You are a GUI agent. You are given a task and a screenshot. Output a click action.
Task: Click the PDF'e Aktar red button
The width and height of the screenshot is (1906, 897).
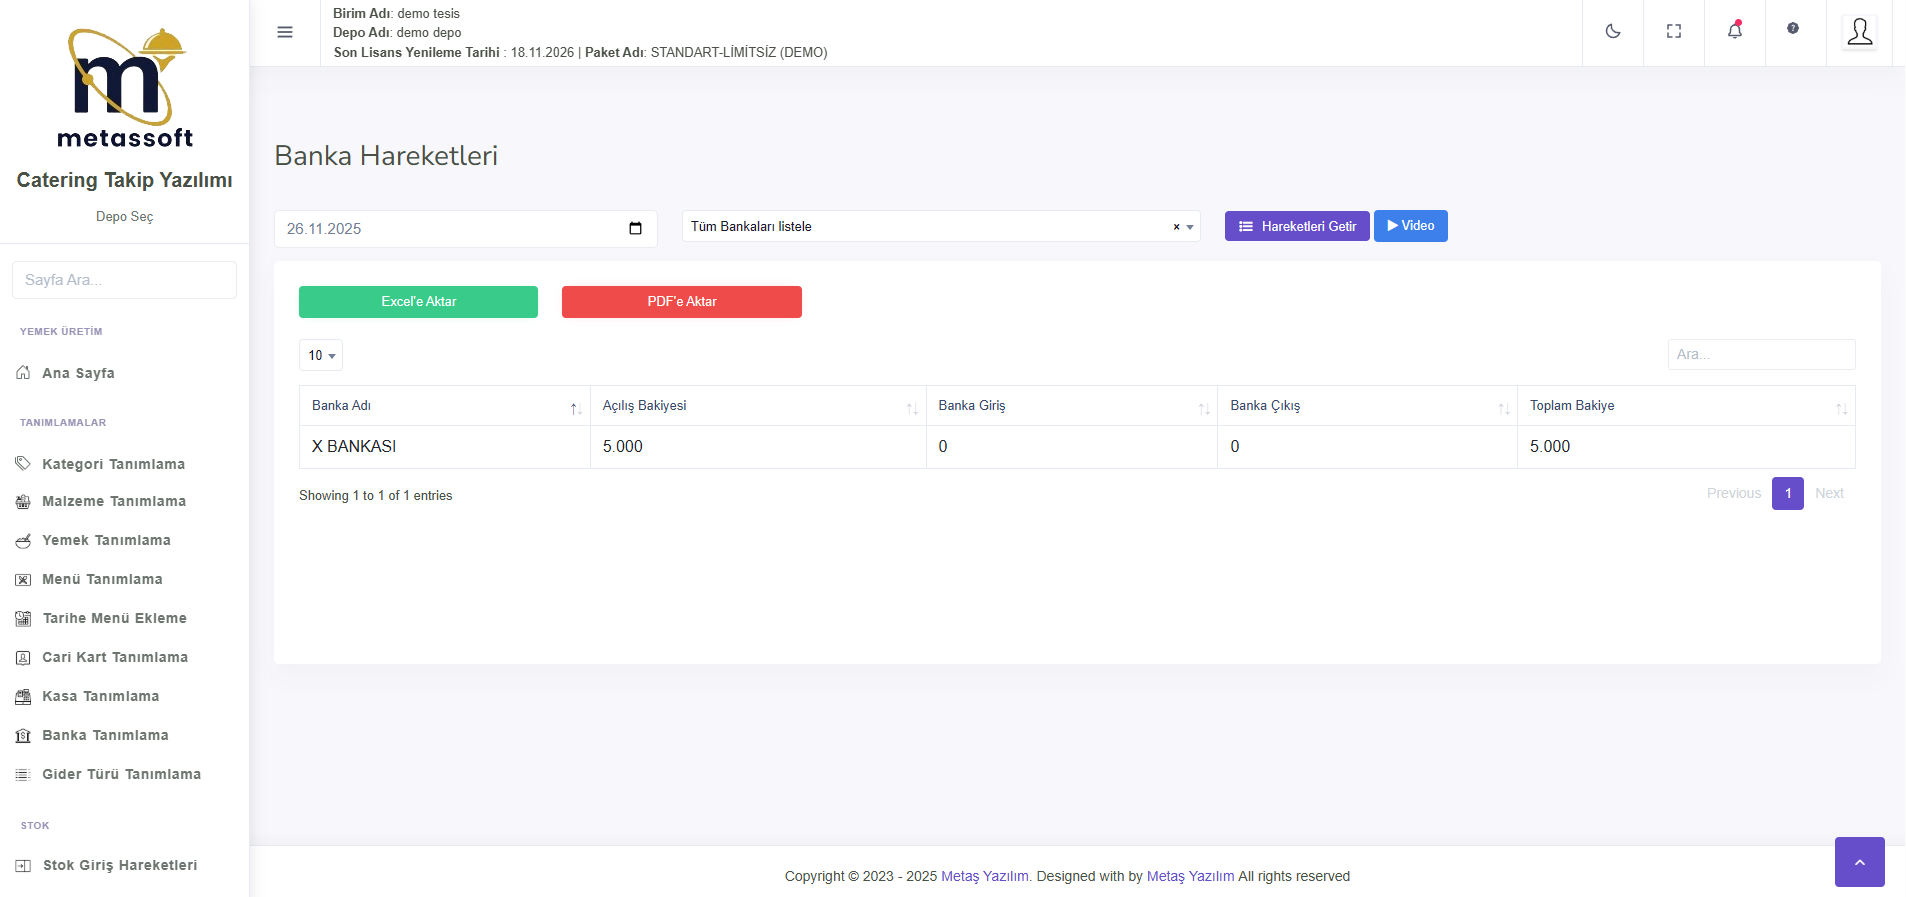(681, 302)
